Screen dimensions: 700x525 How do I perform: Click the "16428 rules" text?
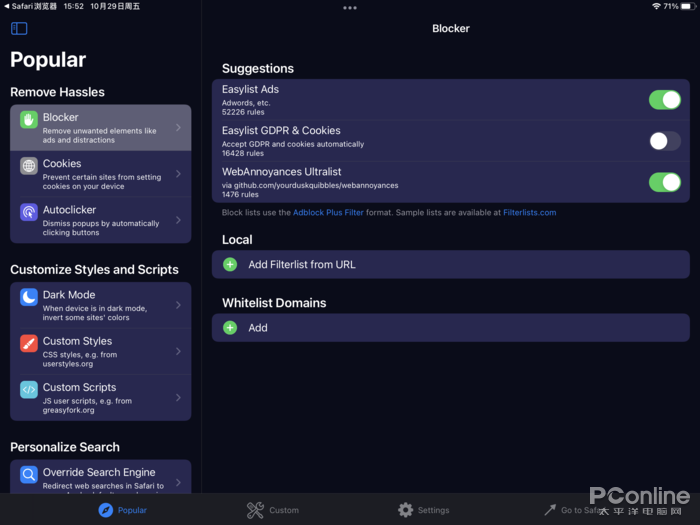pyautogui.click(x=243, y=153)
